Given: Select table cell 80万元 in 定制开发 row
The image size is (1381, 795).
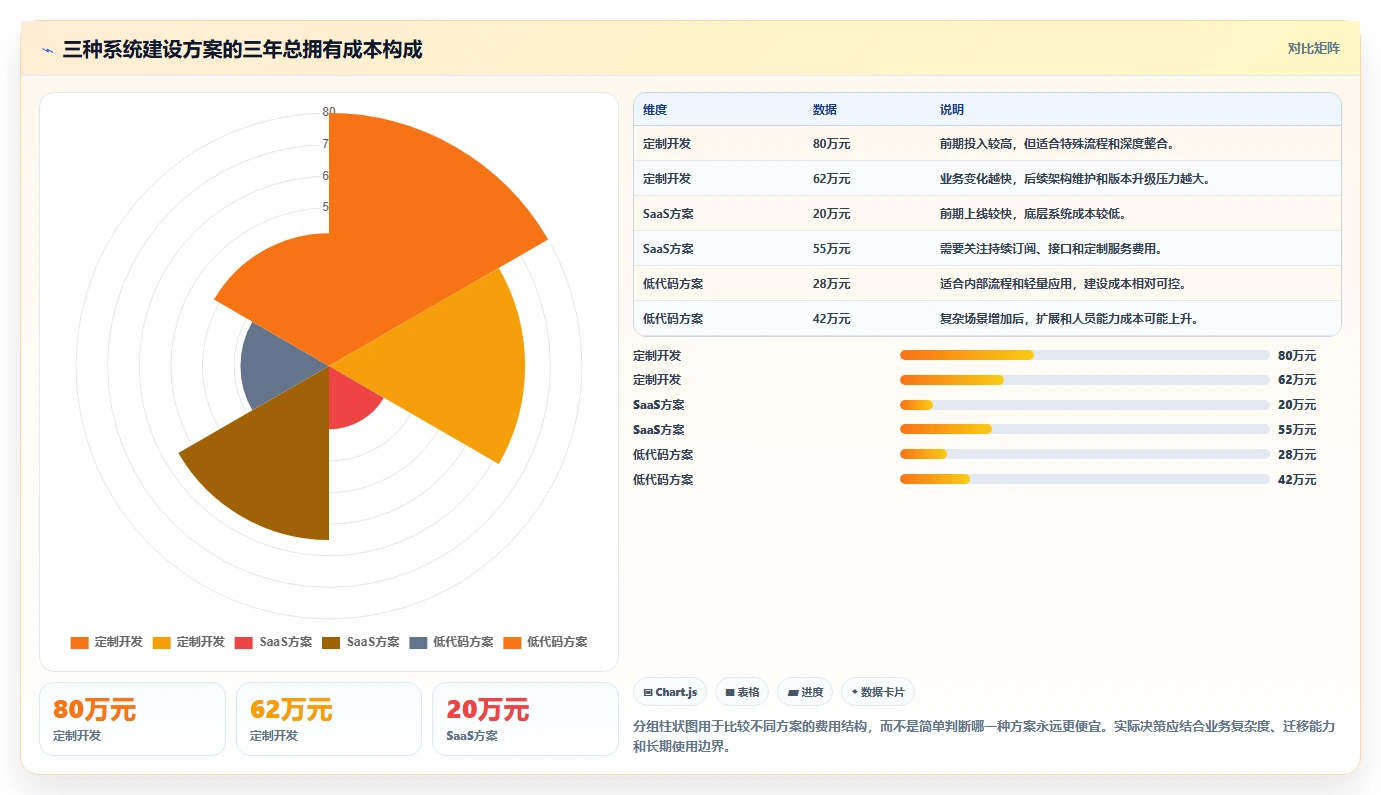Looking at the screenshot, I should [832, 144].
